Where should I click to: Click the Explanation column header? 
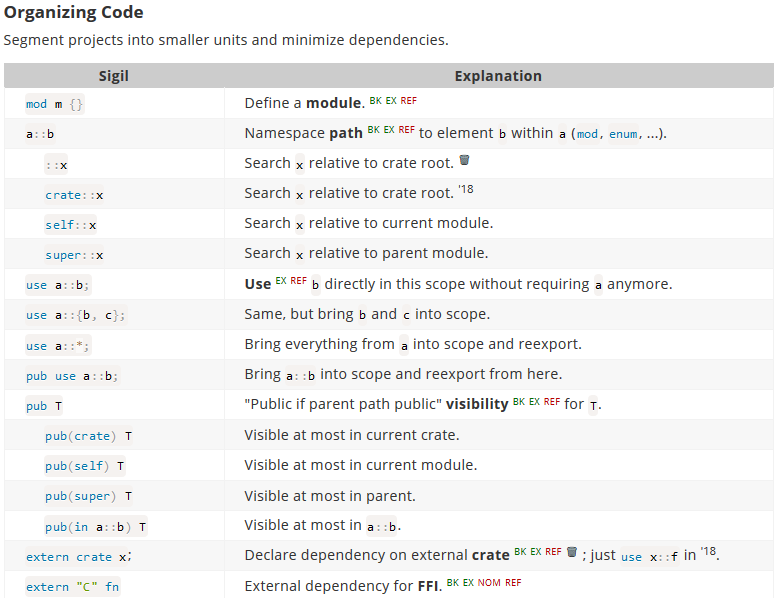pyautogui.click(x=498, y=76)
